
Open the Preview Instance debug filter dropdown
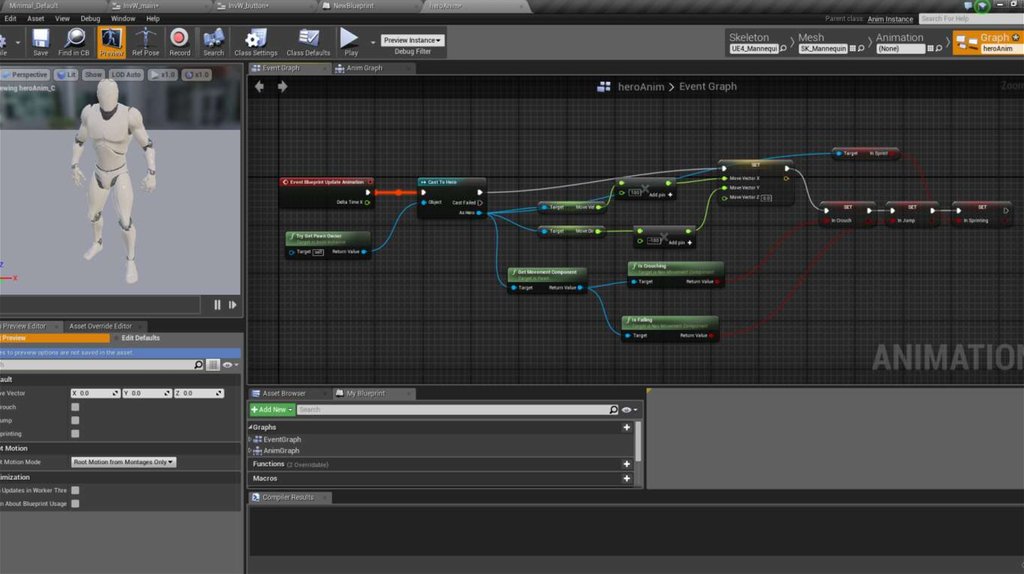pyautogui.click(x=412, y=40)
